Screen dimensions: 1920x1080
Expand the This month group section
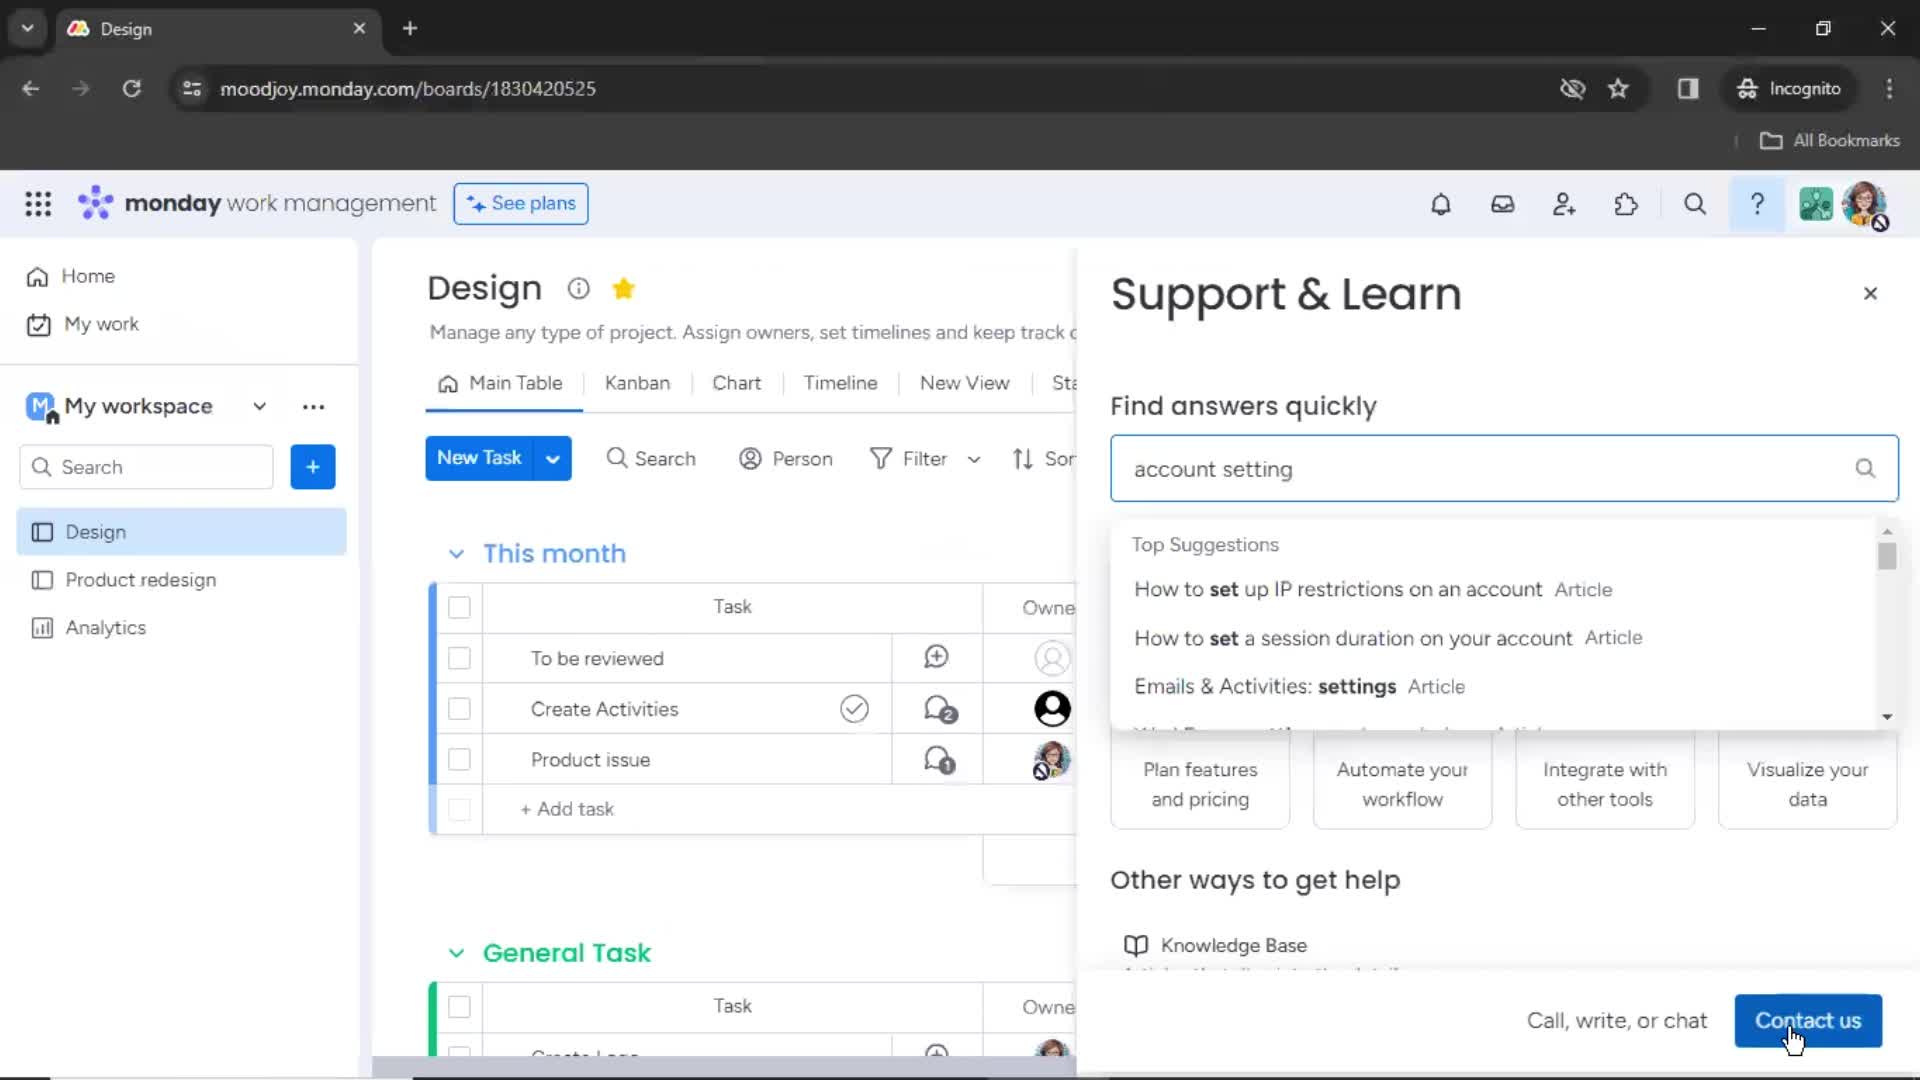tap(456, 553)
